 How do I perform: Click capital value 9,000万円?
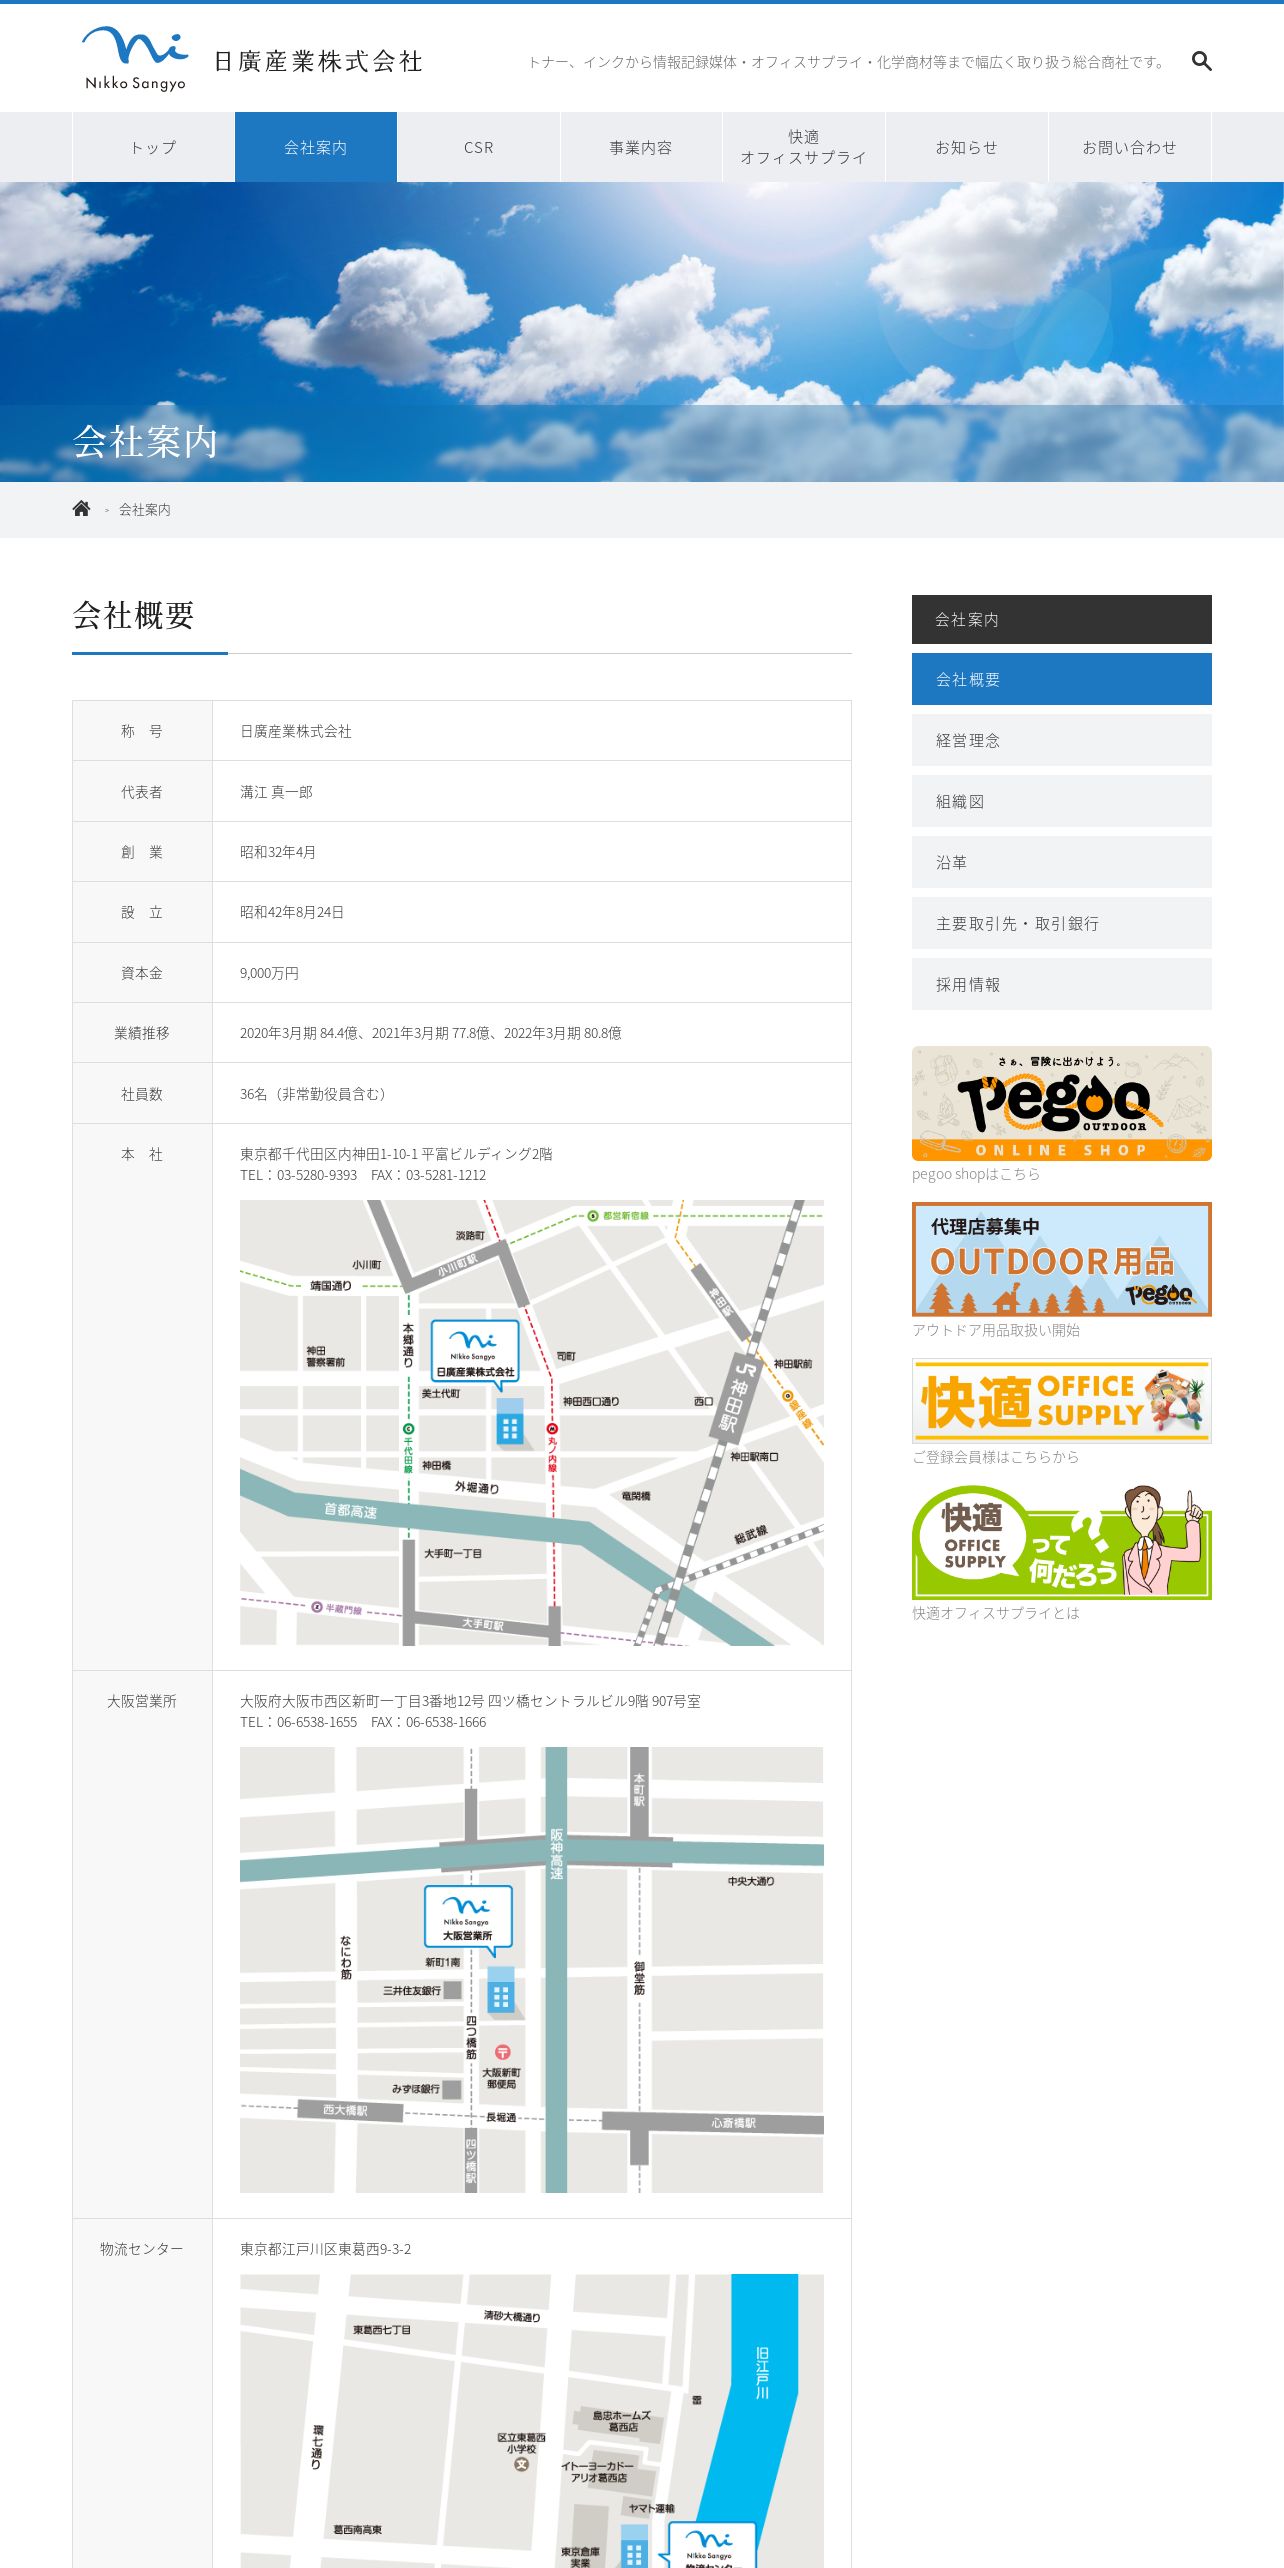pos(269,973)
